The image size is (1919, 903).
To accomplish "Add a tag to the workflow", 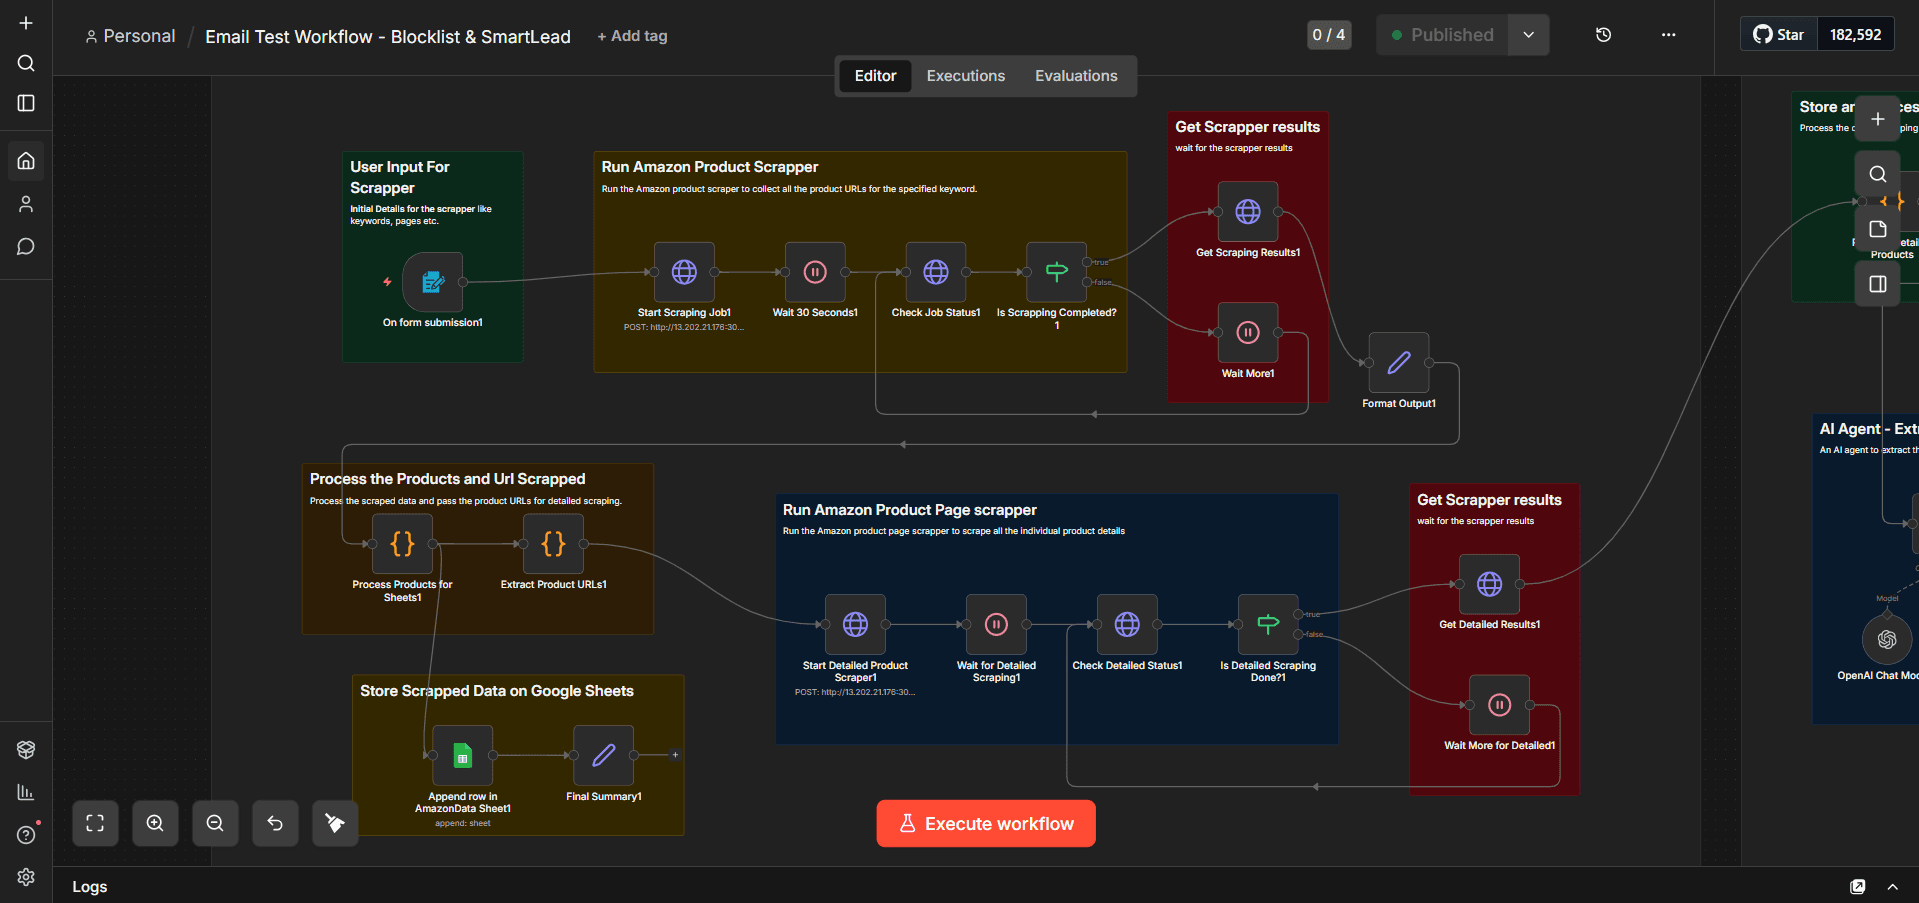I will tap(632, 35).
